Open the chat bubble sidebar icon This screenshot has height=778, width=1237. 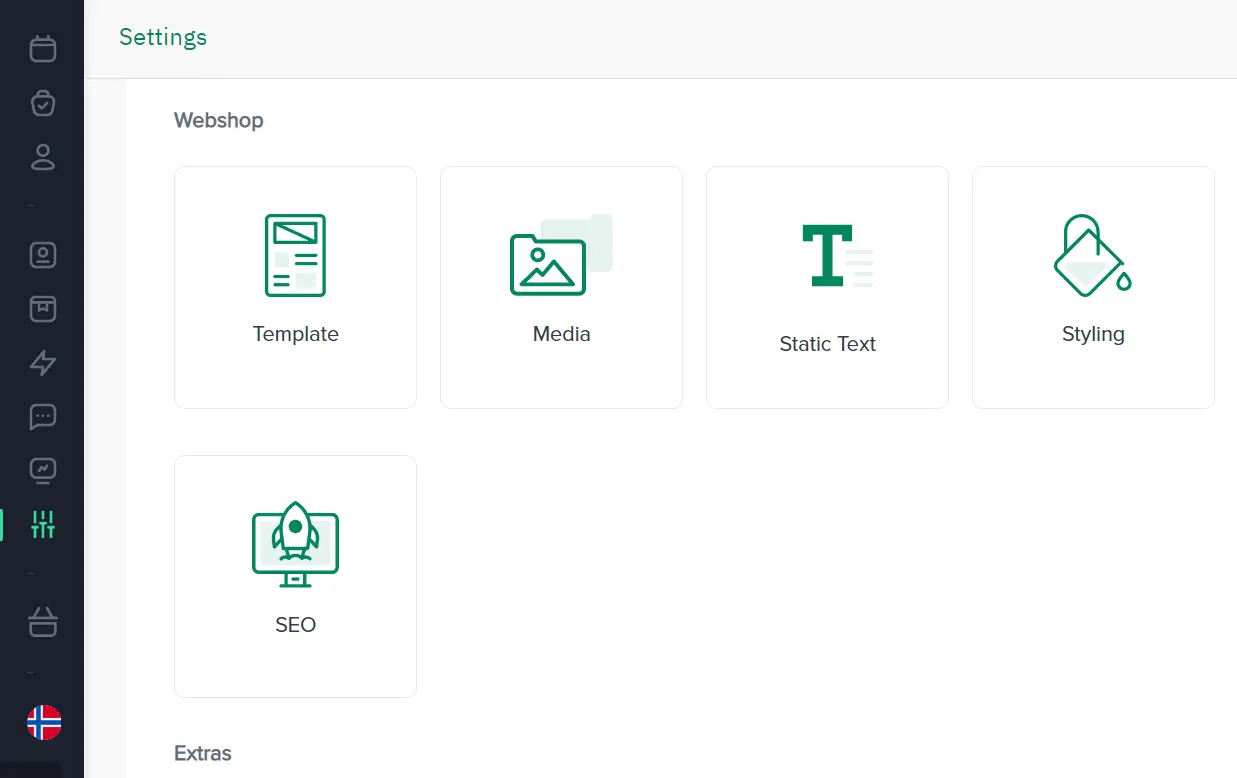[43, 417]
